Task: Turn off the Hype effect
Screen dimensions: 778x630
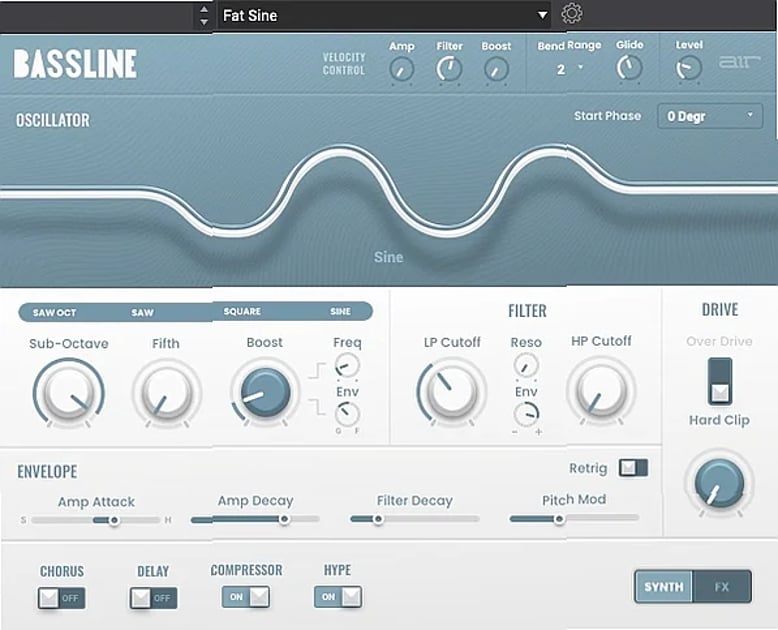Action: pyautogui.click(x=338, y=597)
